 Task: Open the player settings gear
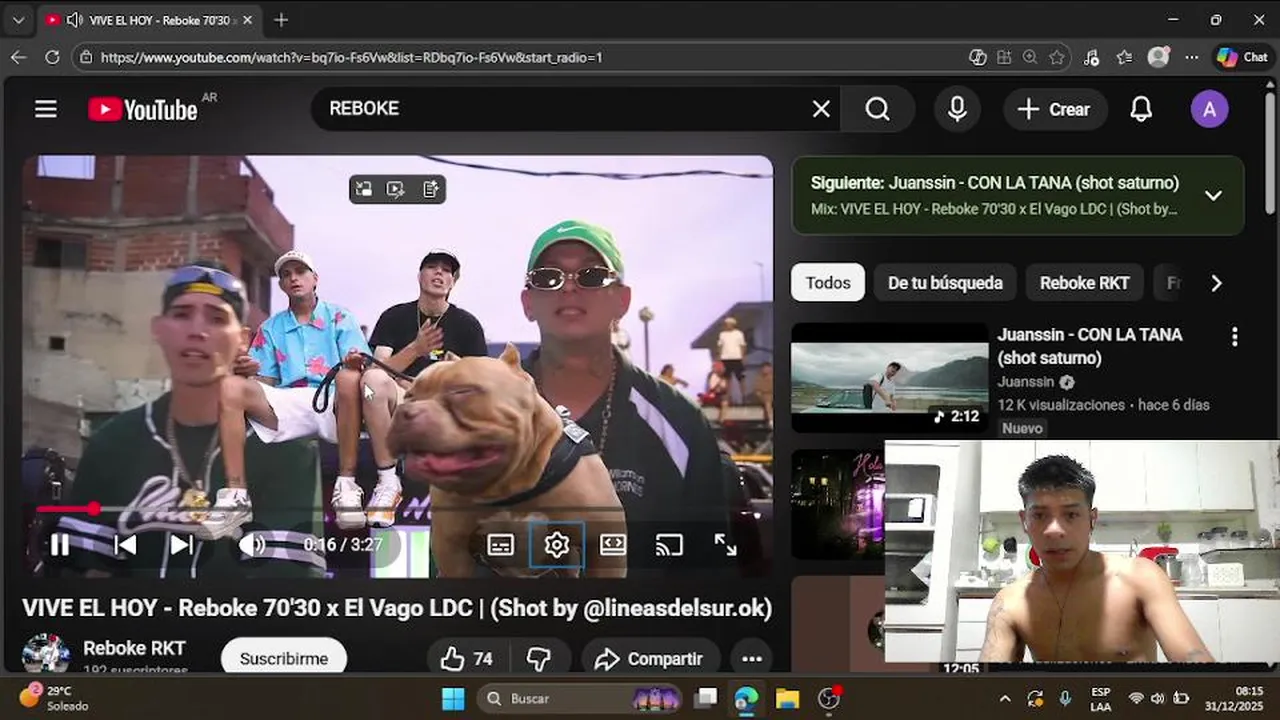(x=557, y=545)
